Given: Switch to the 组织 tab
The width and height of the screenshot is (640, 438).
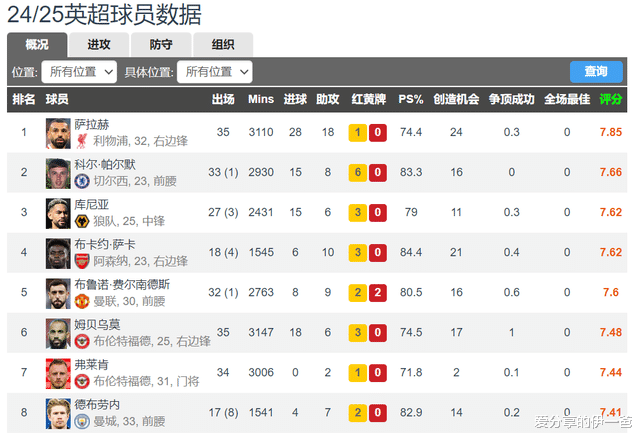Looking at the screenshot, I should pos(223,44).
